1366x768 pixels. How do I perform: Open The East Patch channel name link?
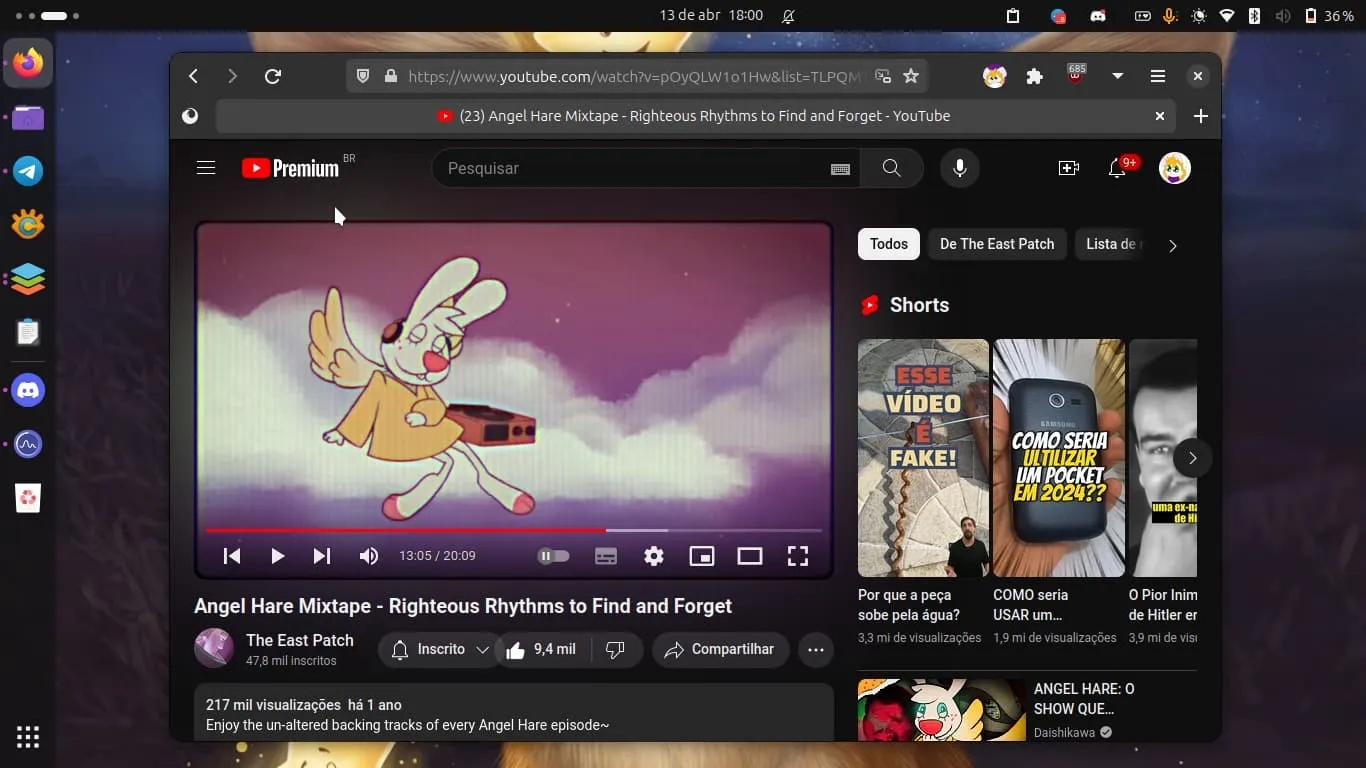pos(300,640)
